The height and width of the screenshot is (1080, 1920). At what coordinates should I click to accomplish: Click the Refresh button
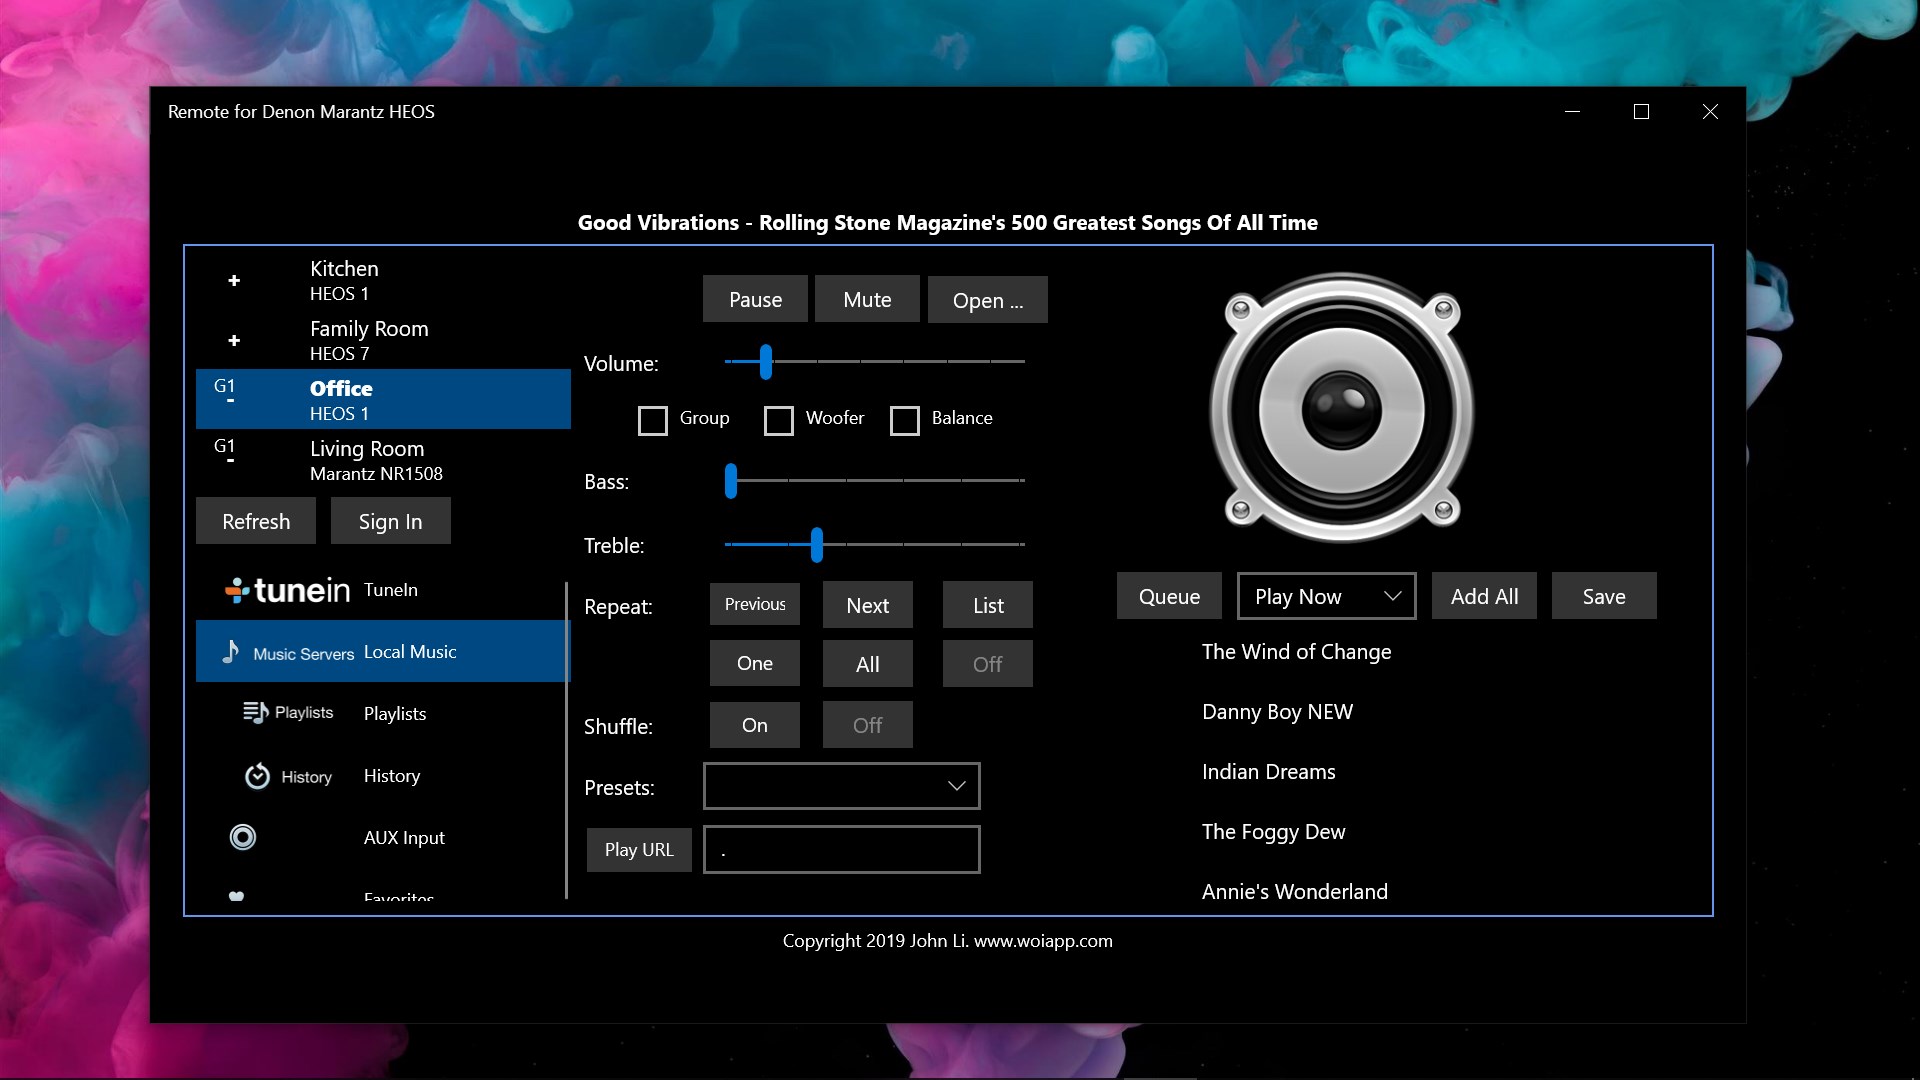256,520
